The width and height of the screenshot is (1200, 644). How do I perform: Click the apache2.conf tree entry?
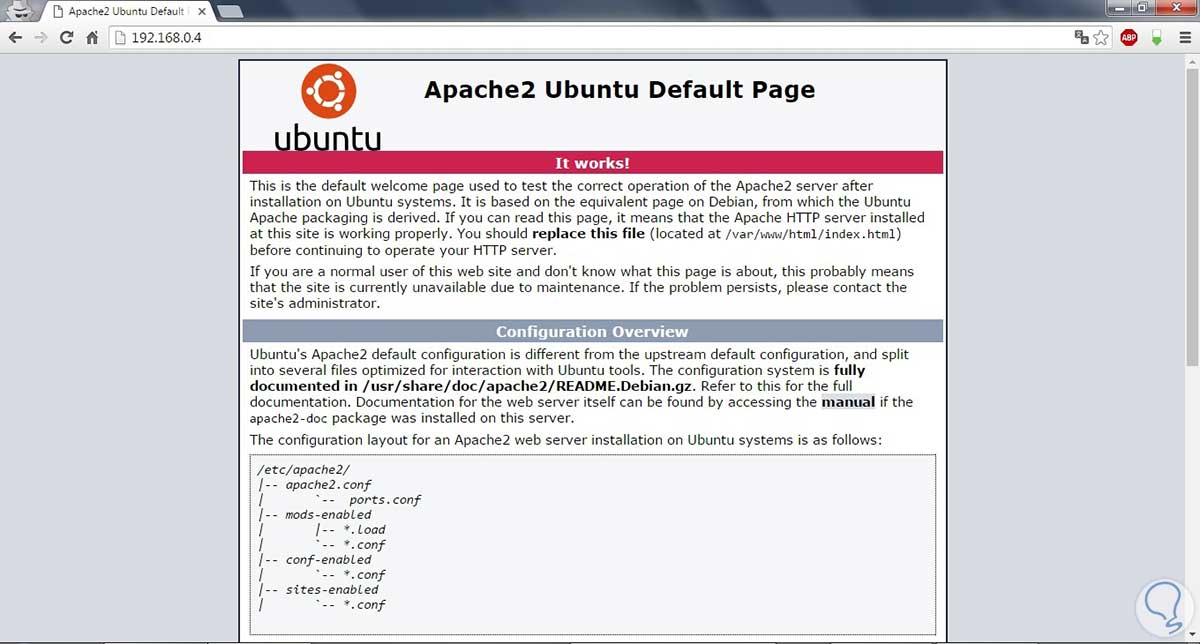(328, 485)
